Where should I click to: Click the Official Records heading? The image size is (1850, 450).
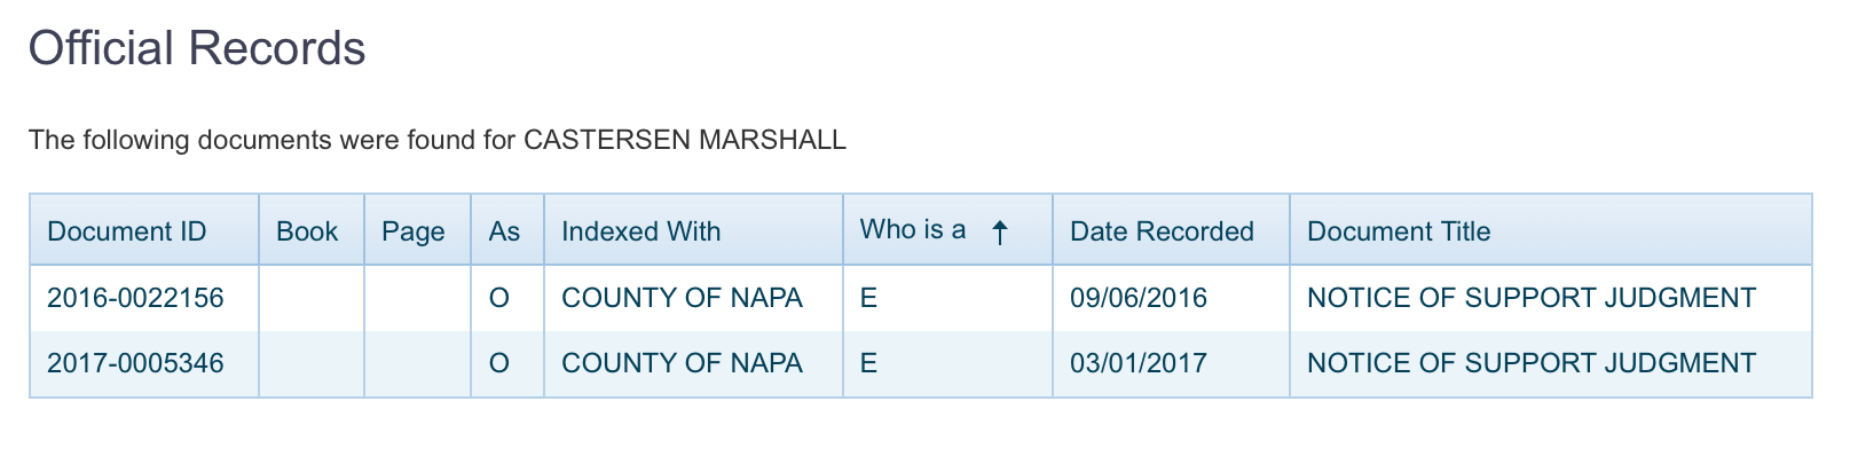click(197, 48)
